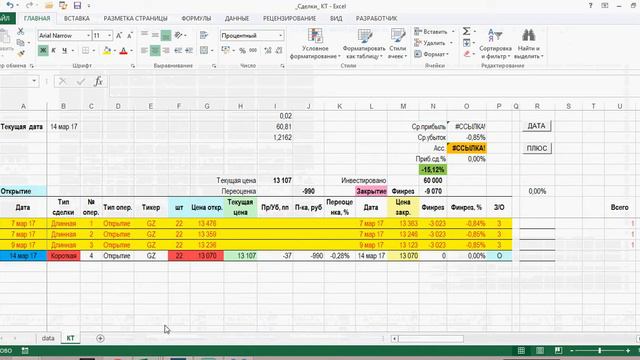Open Page Break Preview view
Screen dimensions: 640x360
coord(558,351)
